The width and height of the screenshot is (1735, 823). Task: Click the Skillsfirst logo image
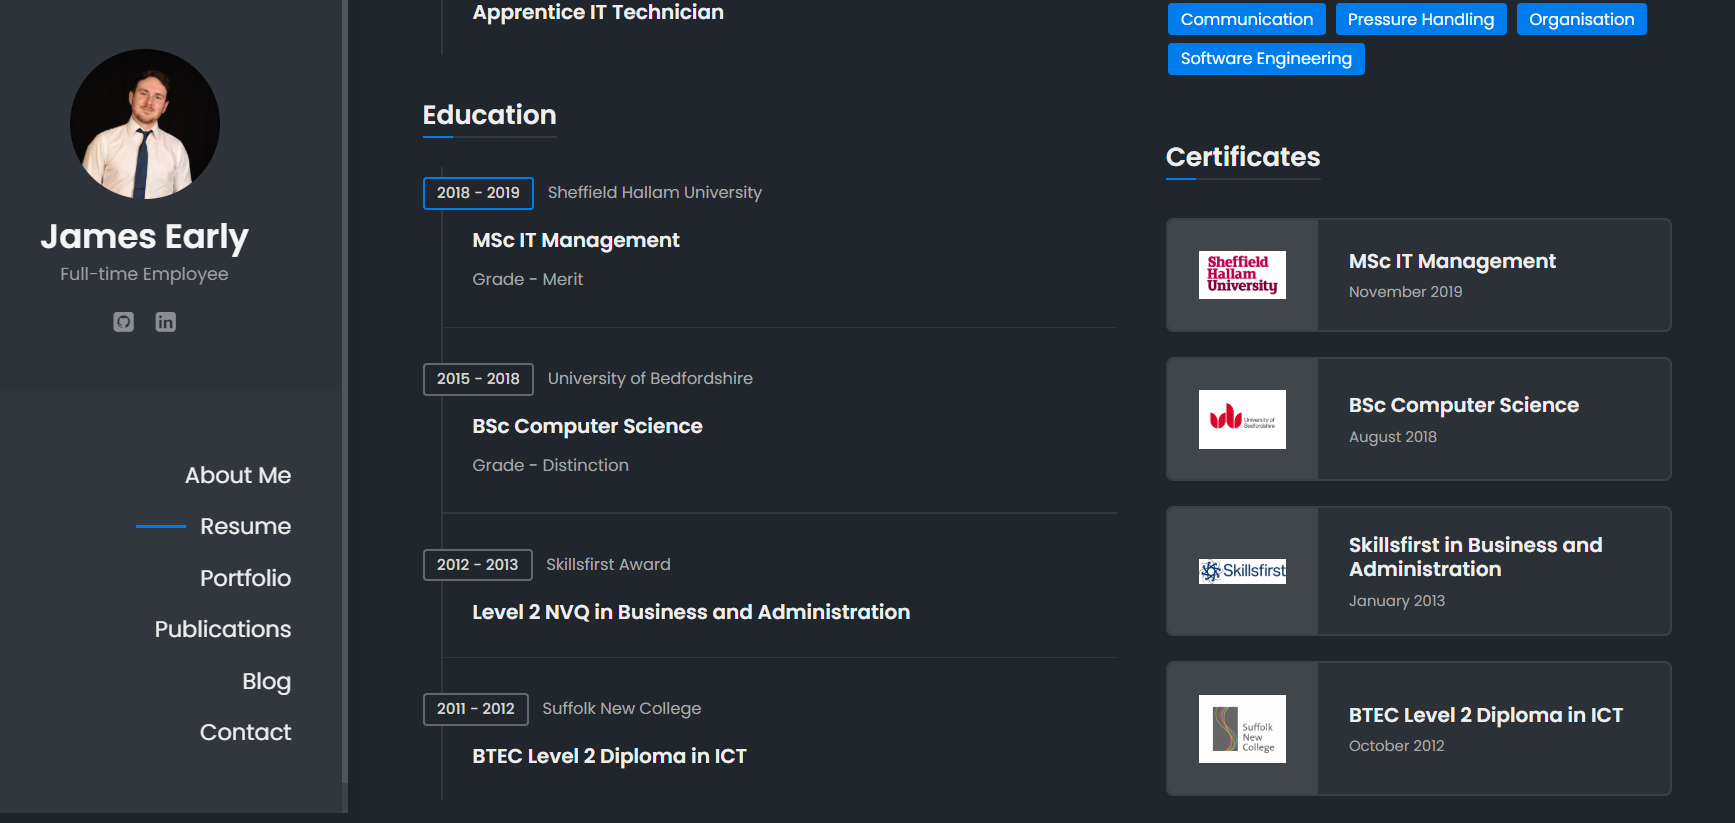(1242, 571)
